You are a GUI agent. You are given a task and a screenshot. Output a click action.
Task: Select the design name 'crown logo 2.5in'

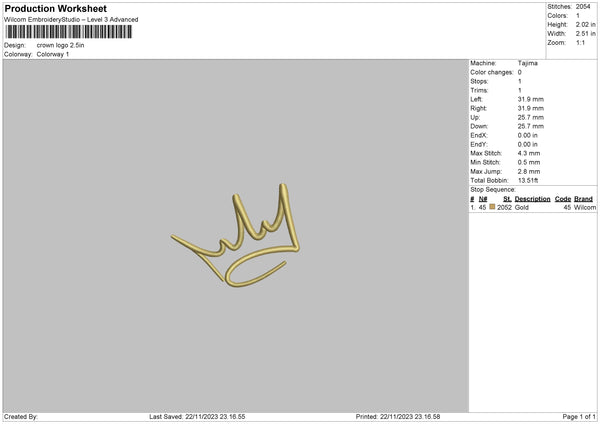[x=60, y=45]
